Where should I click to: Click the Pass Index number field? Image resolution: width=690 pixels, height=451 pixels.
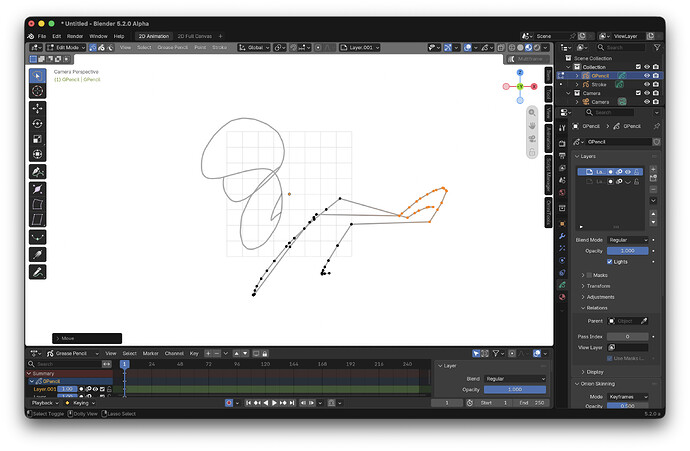pos(628,337)
